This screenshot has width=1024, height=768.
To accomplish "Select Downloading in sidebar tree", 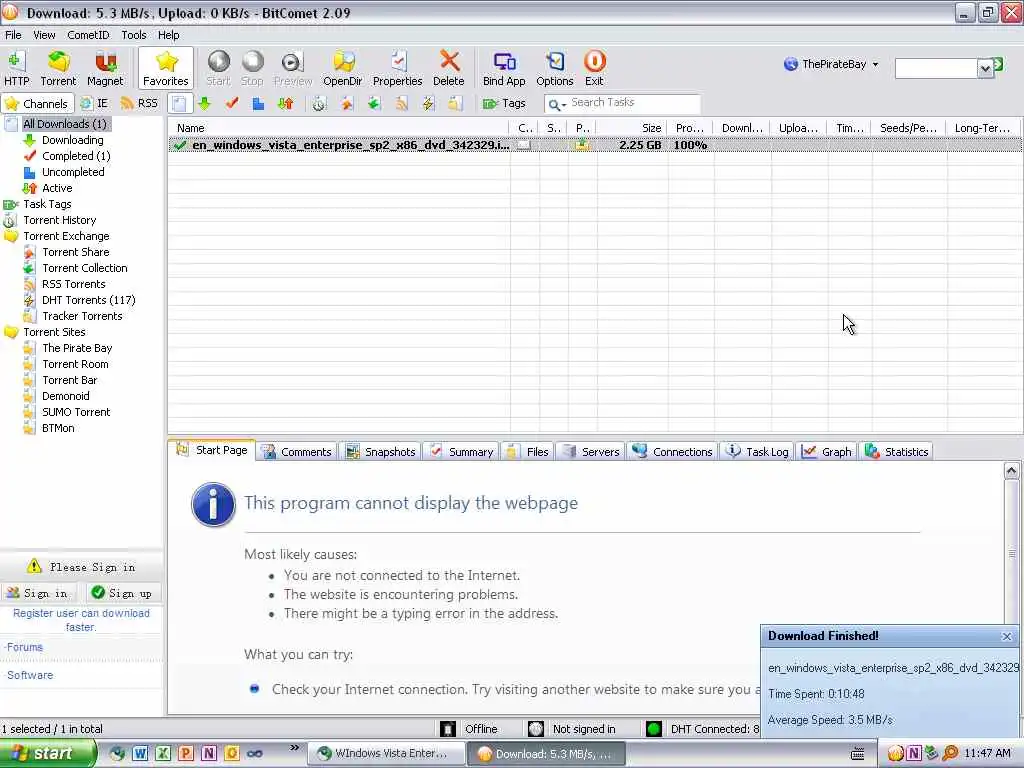I will [72, 140].
